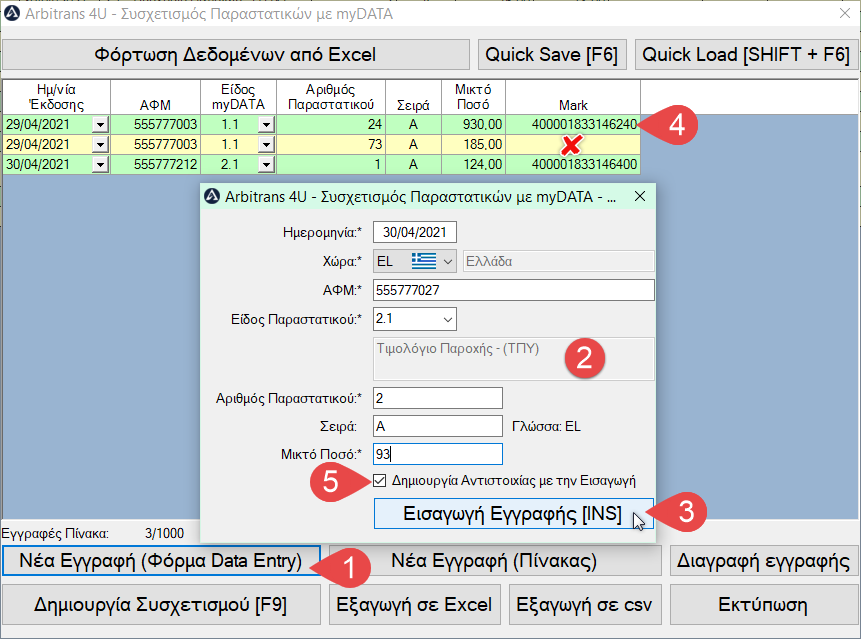The width and height of the screenshot is (861, 639).
Task: Click the Γλώσσα: EL label
Action: [x=546, y=427]
